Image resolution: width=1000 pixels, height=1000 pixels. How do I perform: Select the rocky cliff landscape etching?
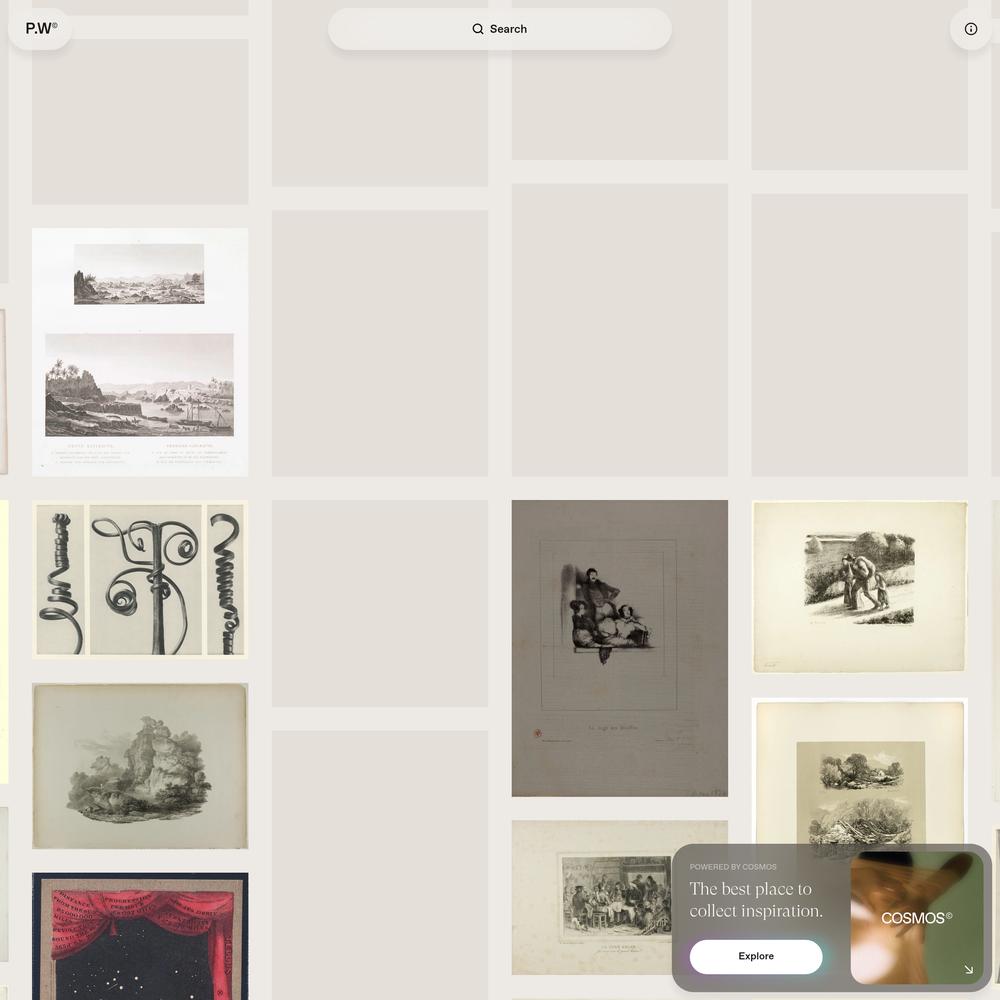[x=140, y=766]
